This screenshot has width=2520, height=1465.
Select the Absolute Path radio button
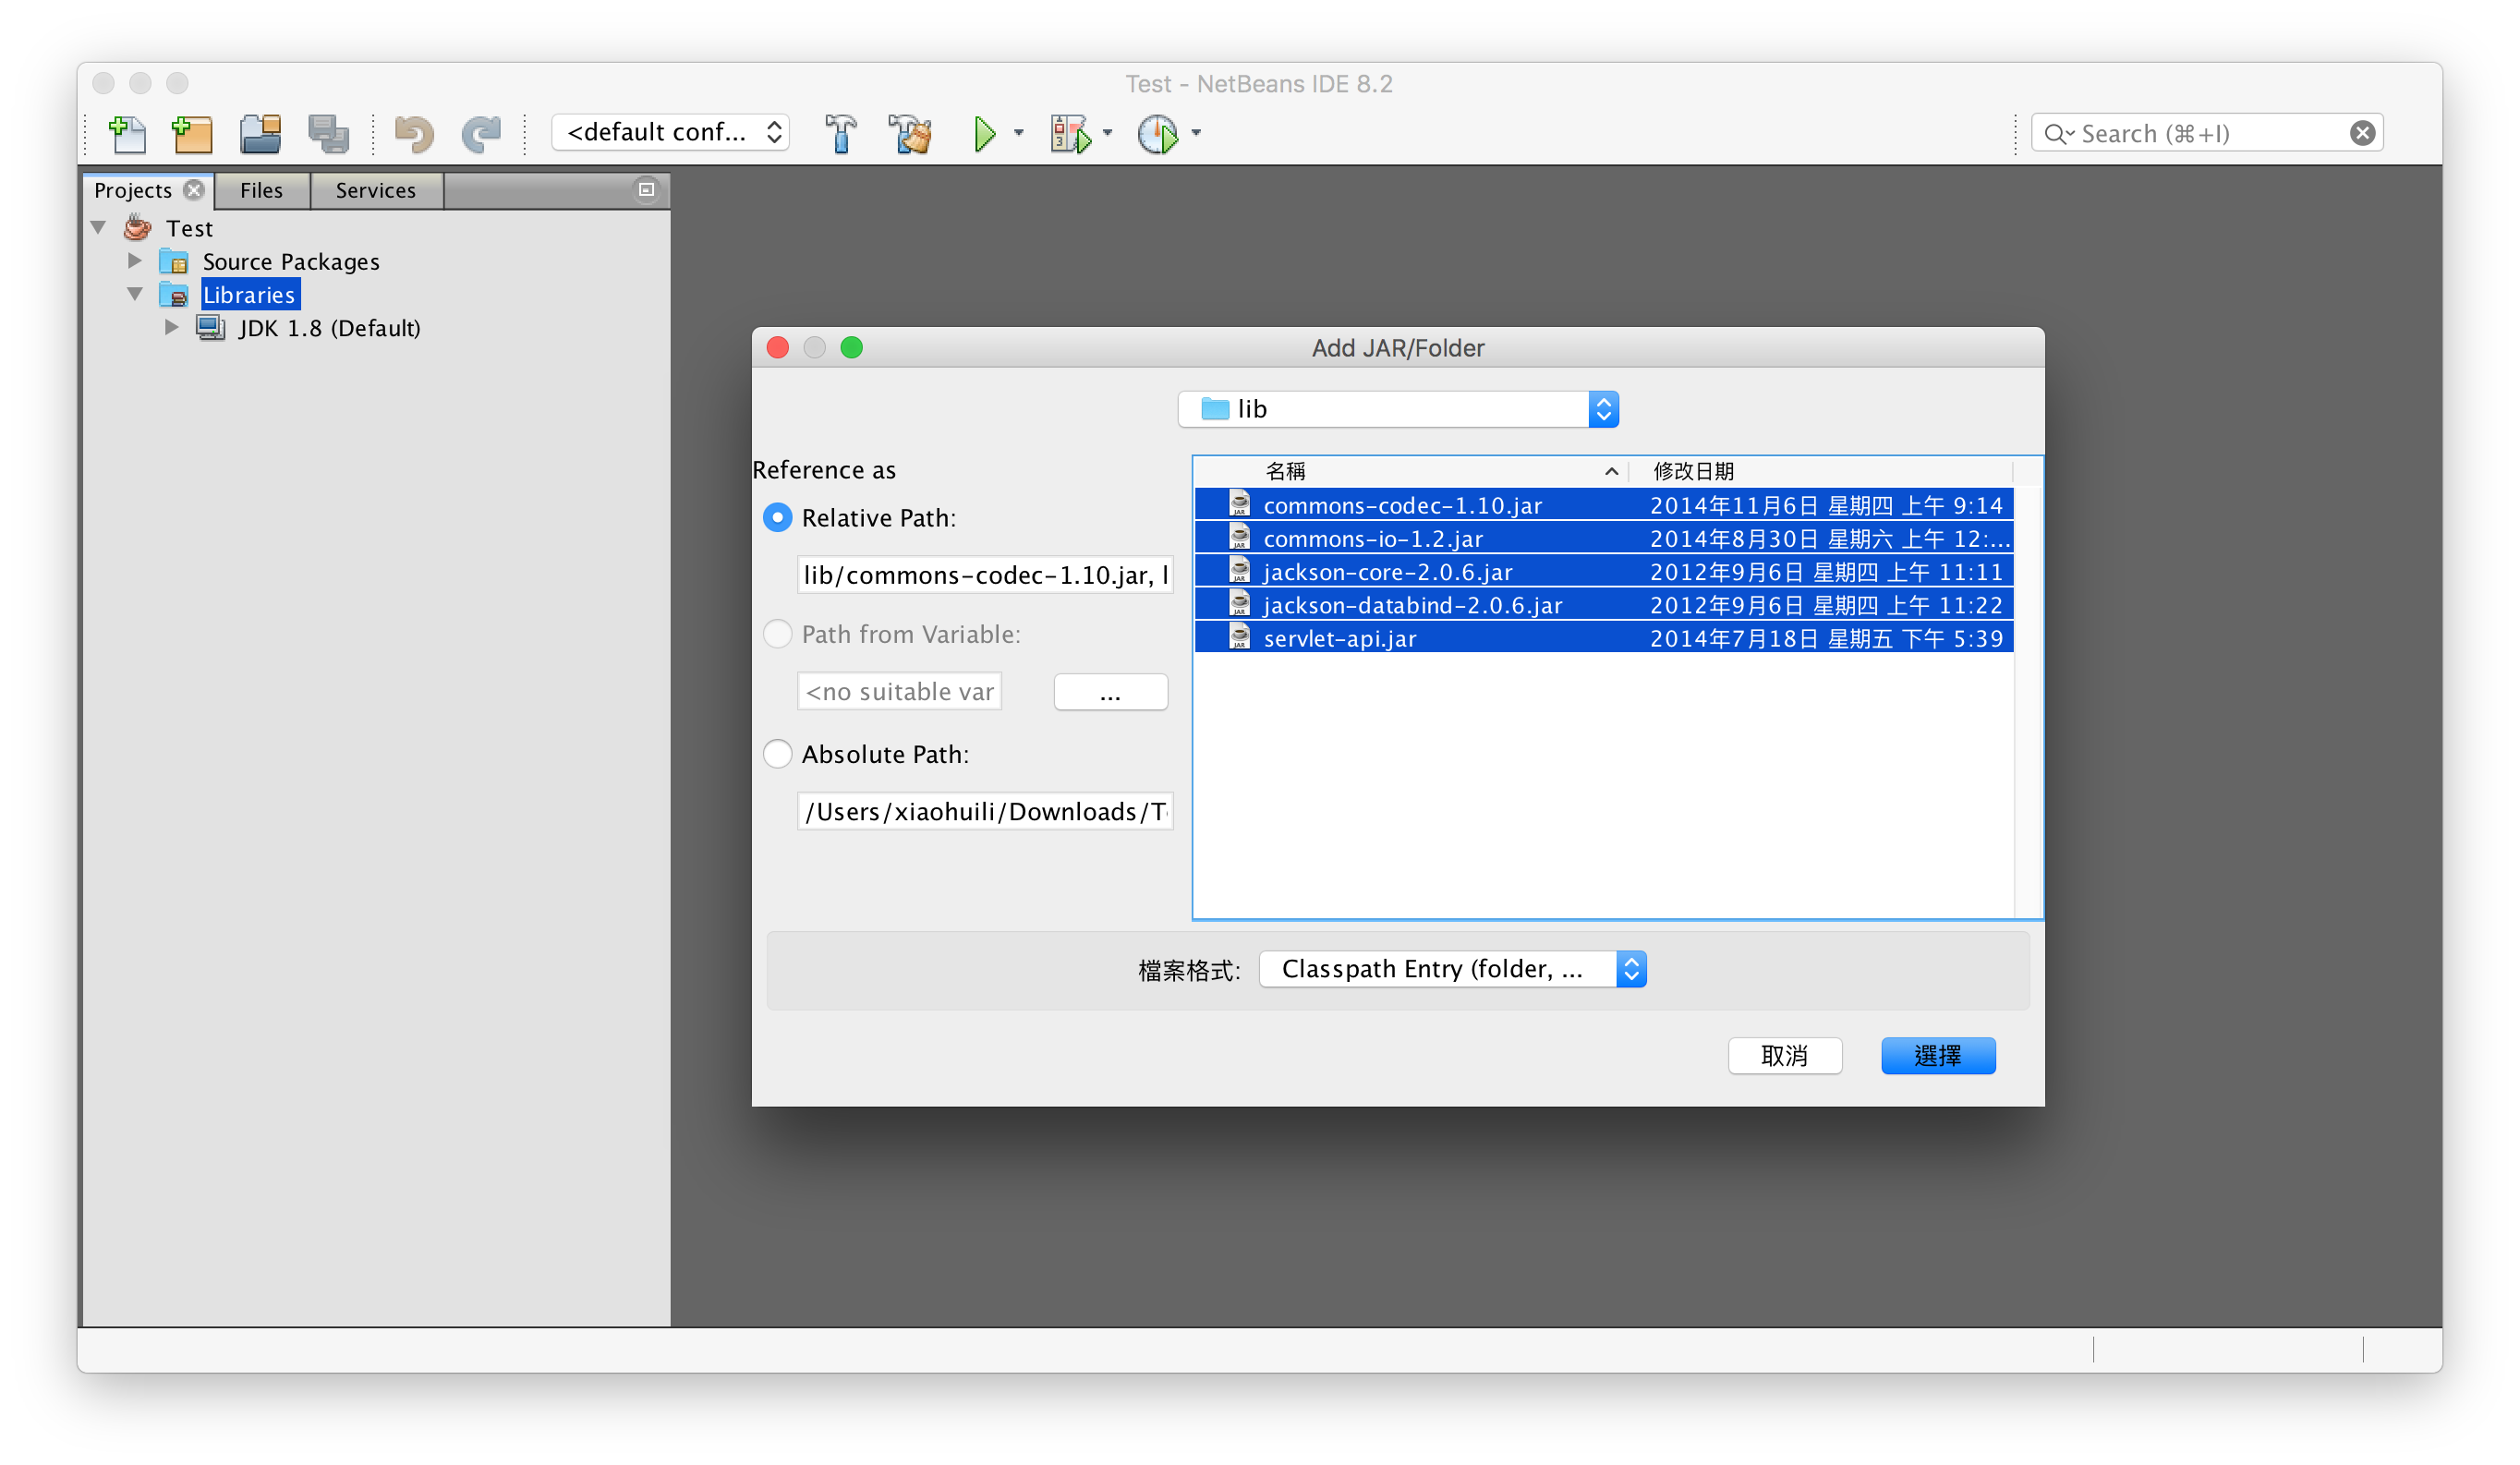[777, 754]
